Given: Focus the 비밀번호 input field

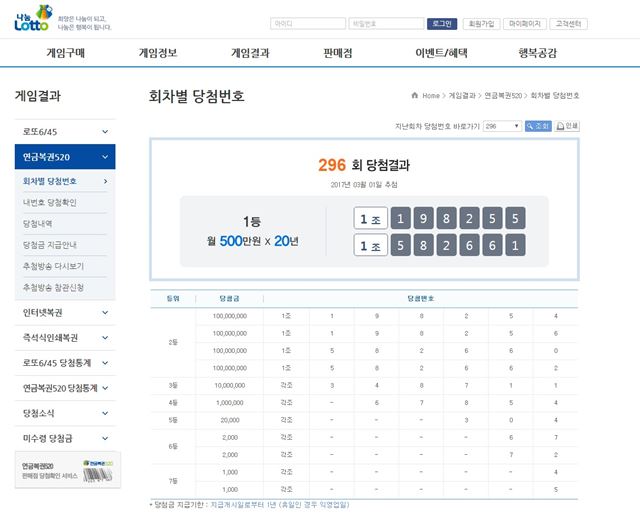Looking at the screenshot, I should 386,24.
